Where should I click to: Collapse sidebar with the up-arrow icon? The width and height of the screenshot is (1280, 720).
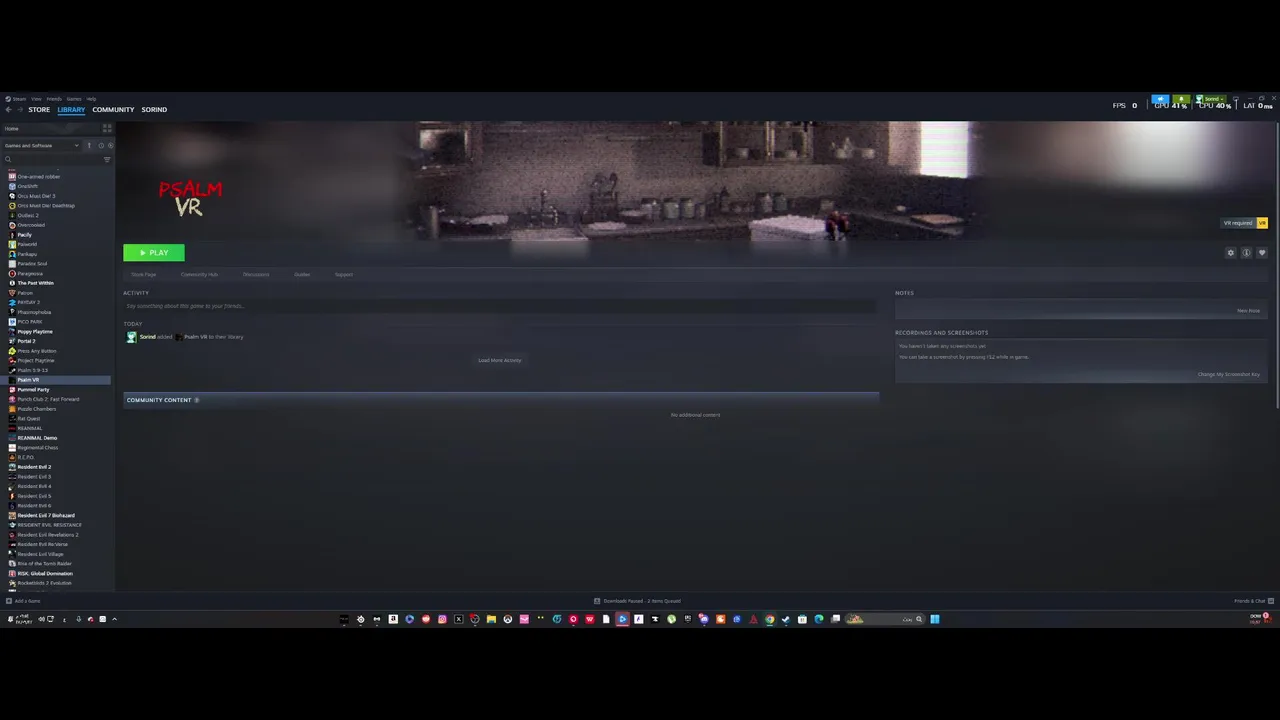89,146
